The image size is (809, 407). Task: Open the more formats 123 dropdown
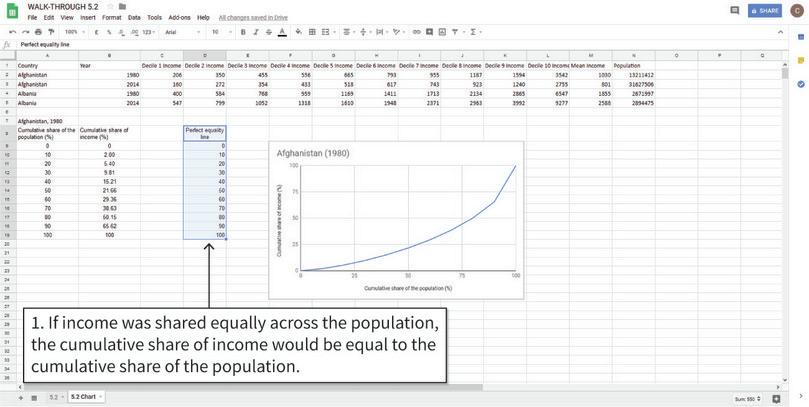[149, 32]
